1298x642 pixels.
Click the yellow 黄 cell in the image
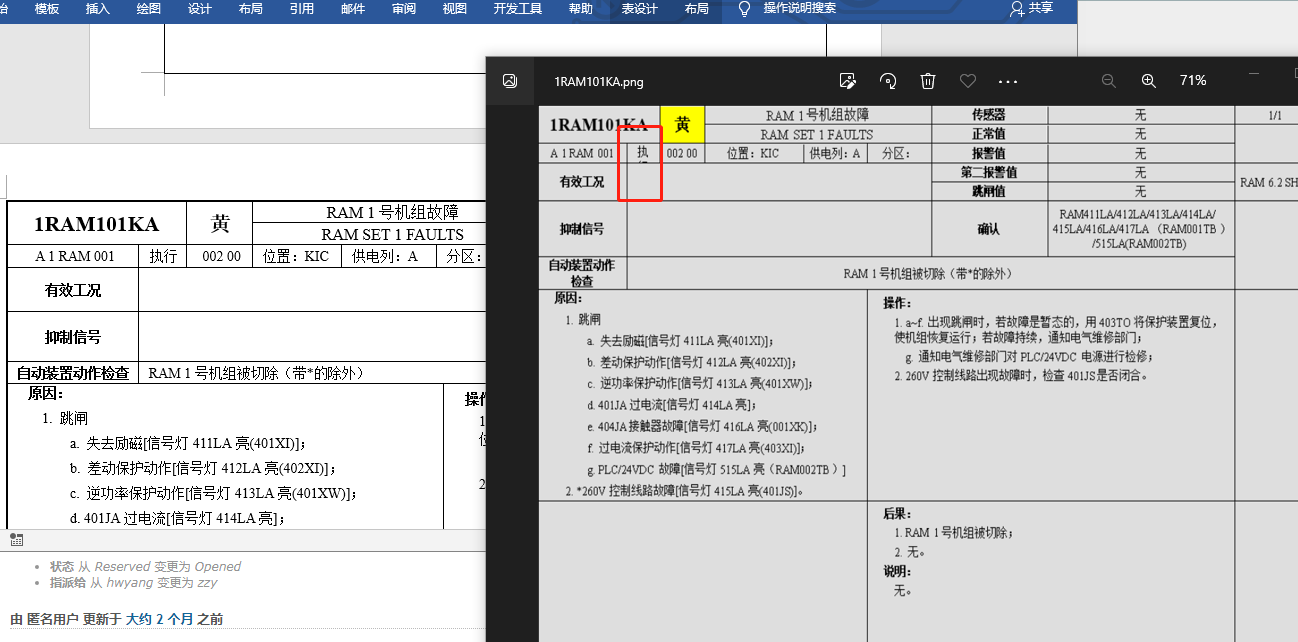682,124
